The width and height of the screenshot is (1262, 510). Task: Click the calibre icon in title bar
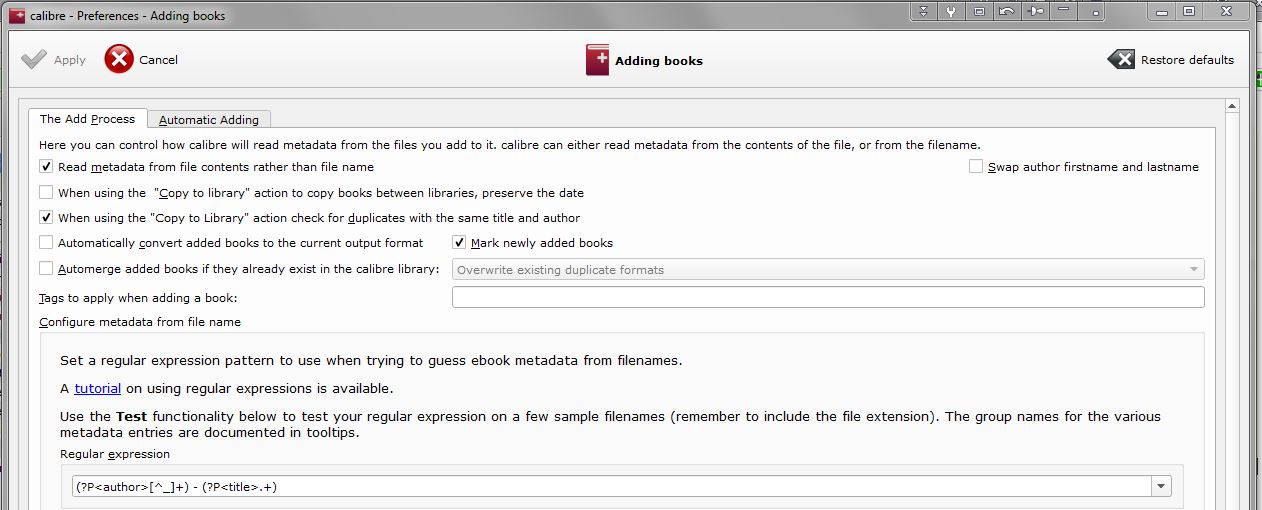tap(16, 15)
